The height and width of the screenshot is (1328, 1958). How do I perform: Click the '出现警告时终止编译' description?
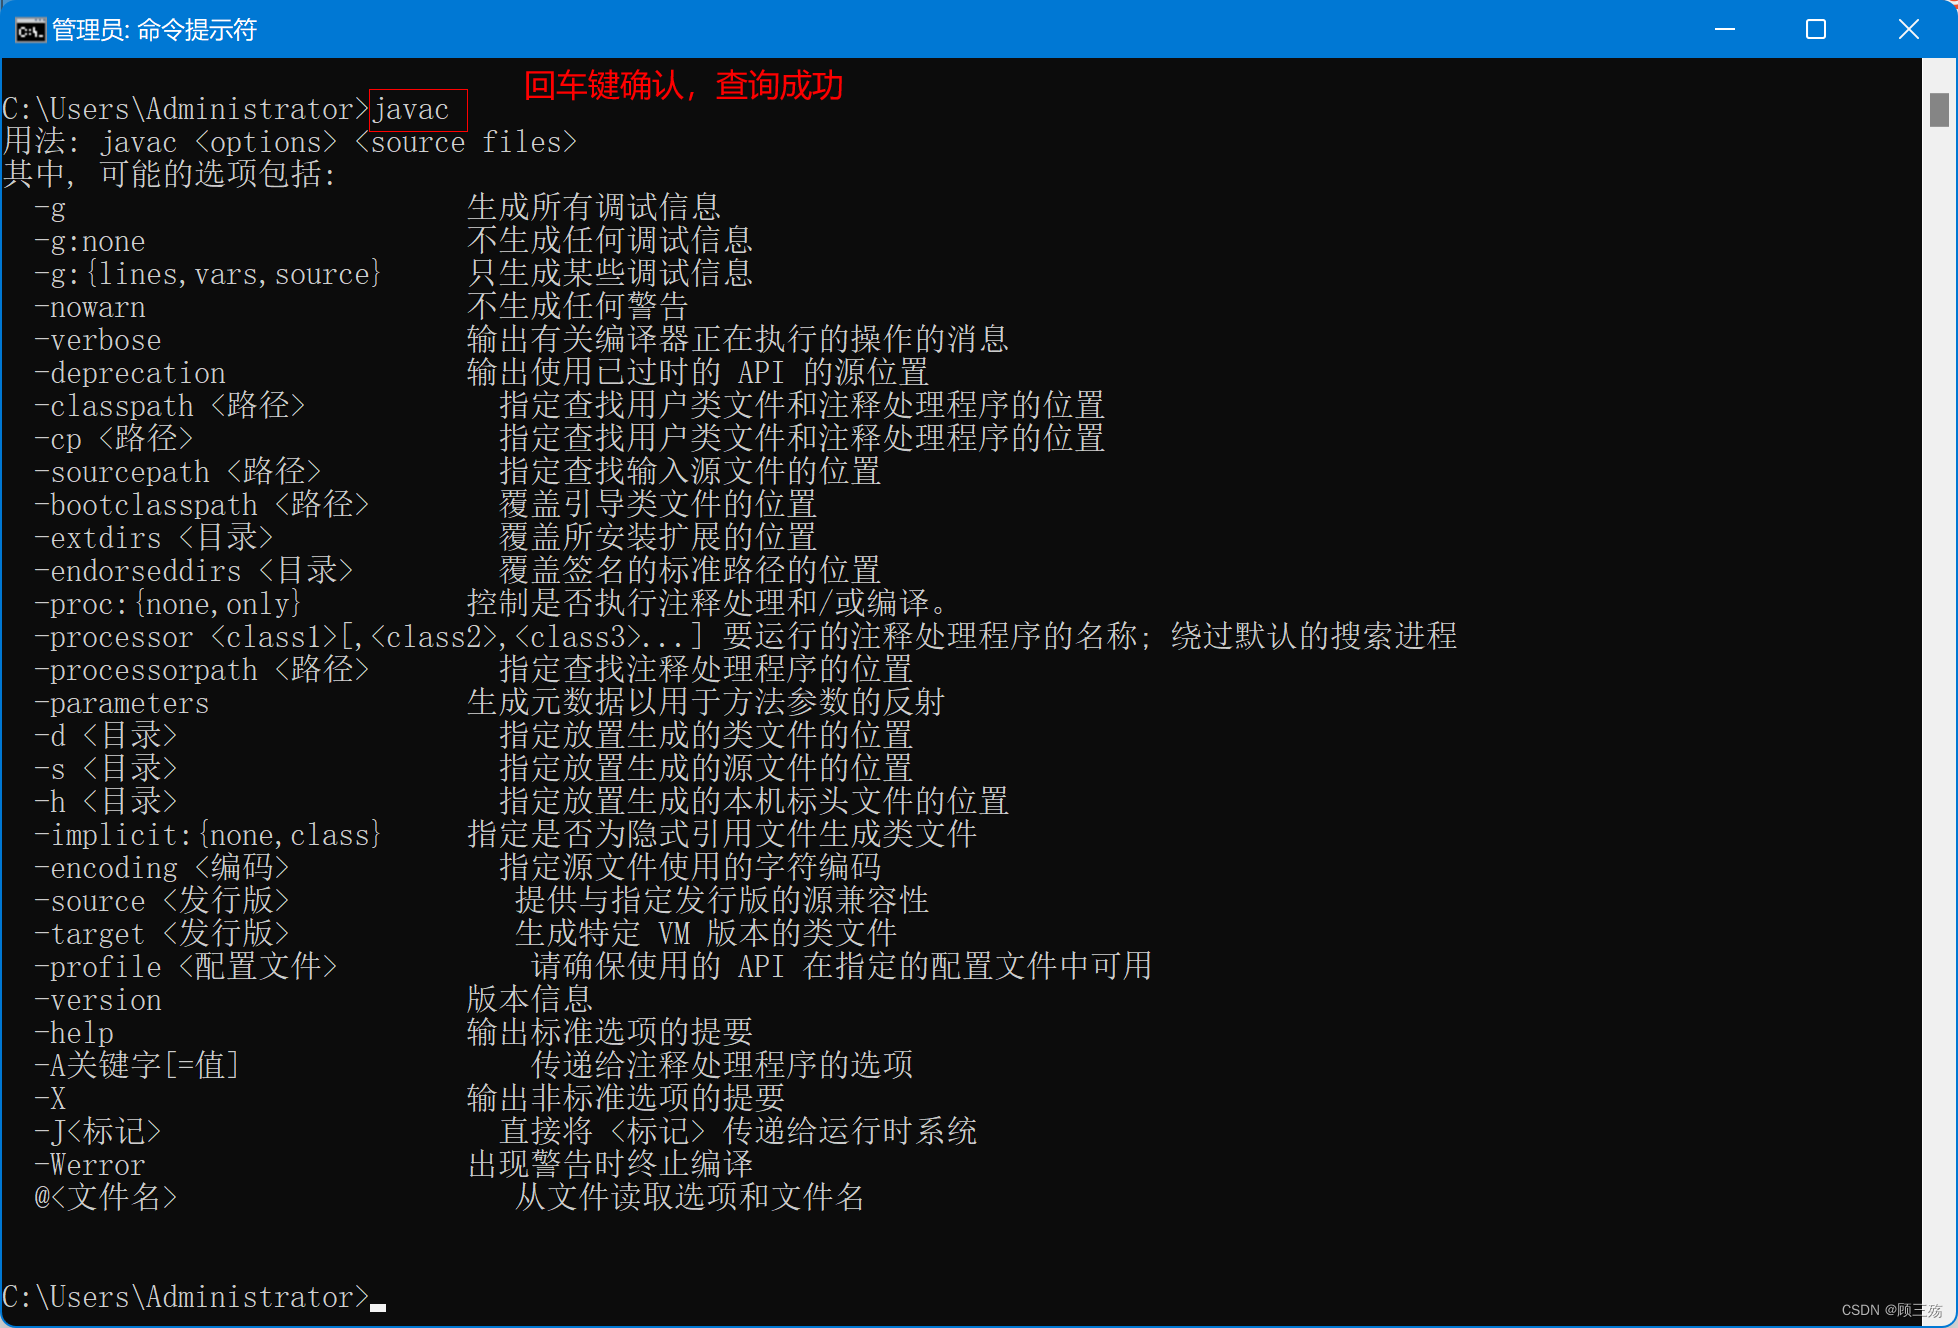coord(610,1165)
